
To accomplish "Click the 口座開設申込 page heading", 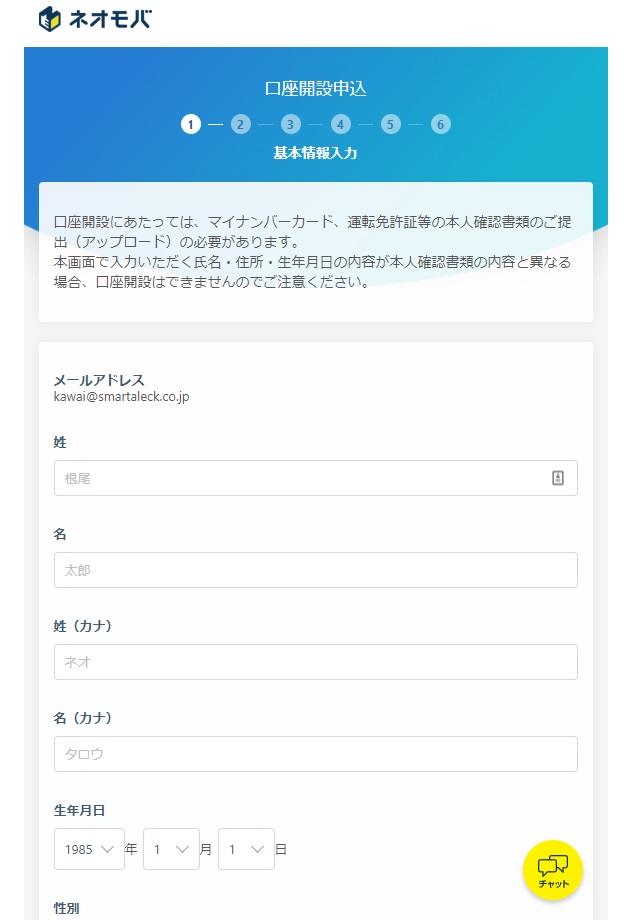I will (x=315, y=88).
